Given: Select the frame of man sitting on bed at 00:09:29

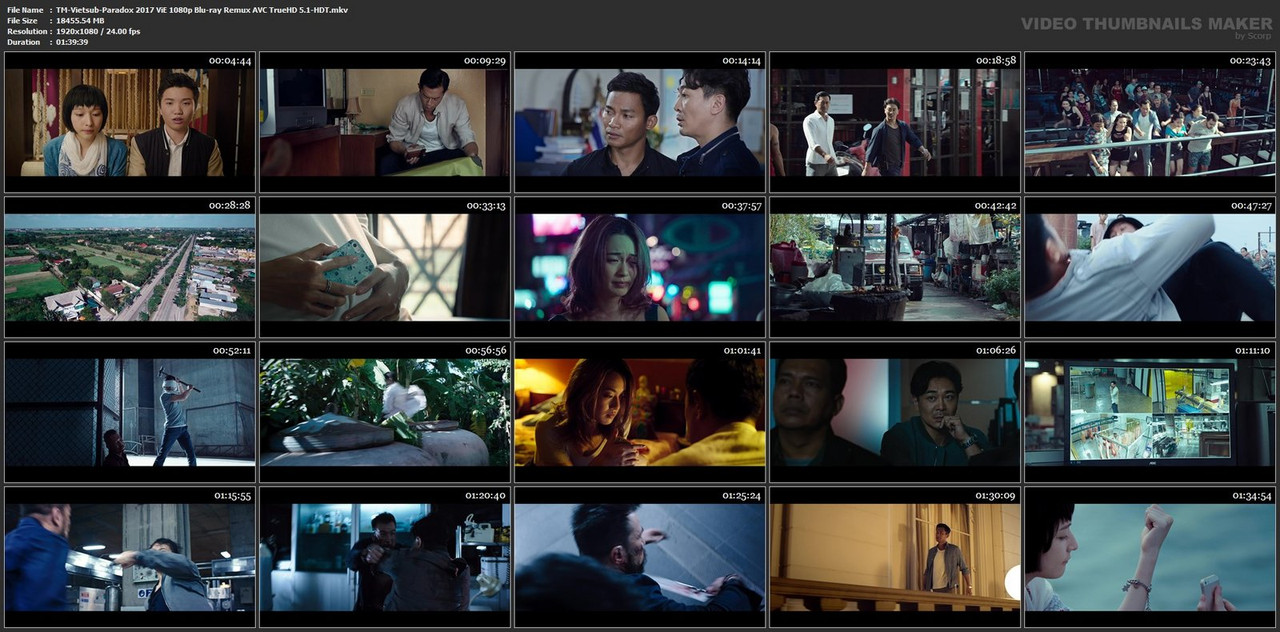Looking at the screenshot, I should tap(385, 122).
